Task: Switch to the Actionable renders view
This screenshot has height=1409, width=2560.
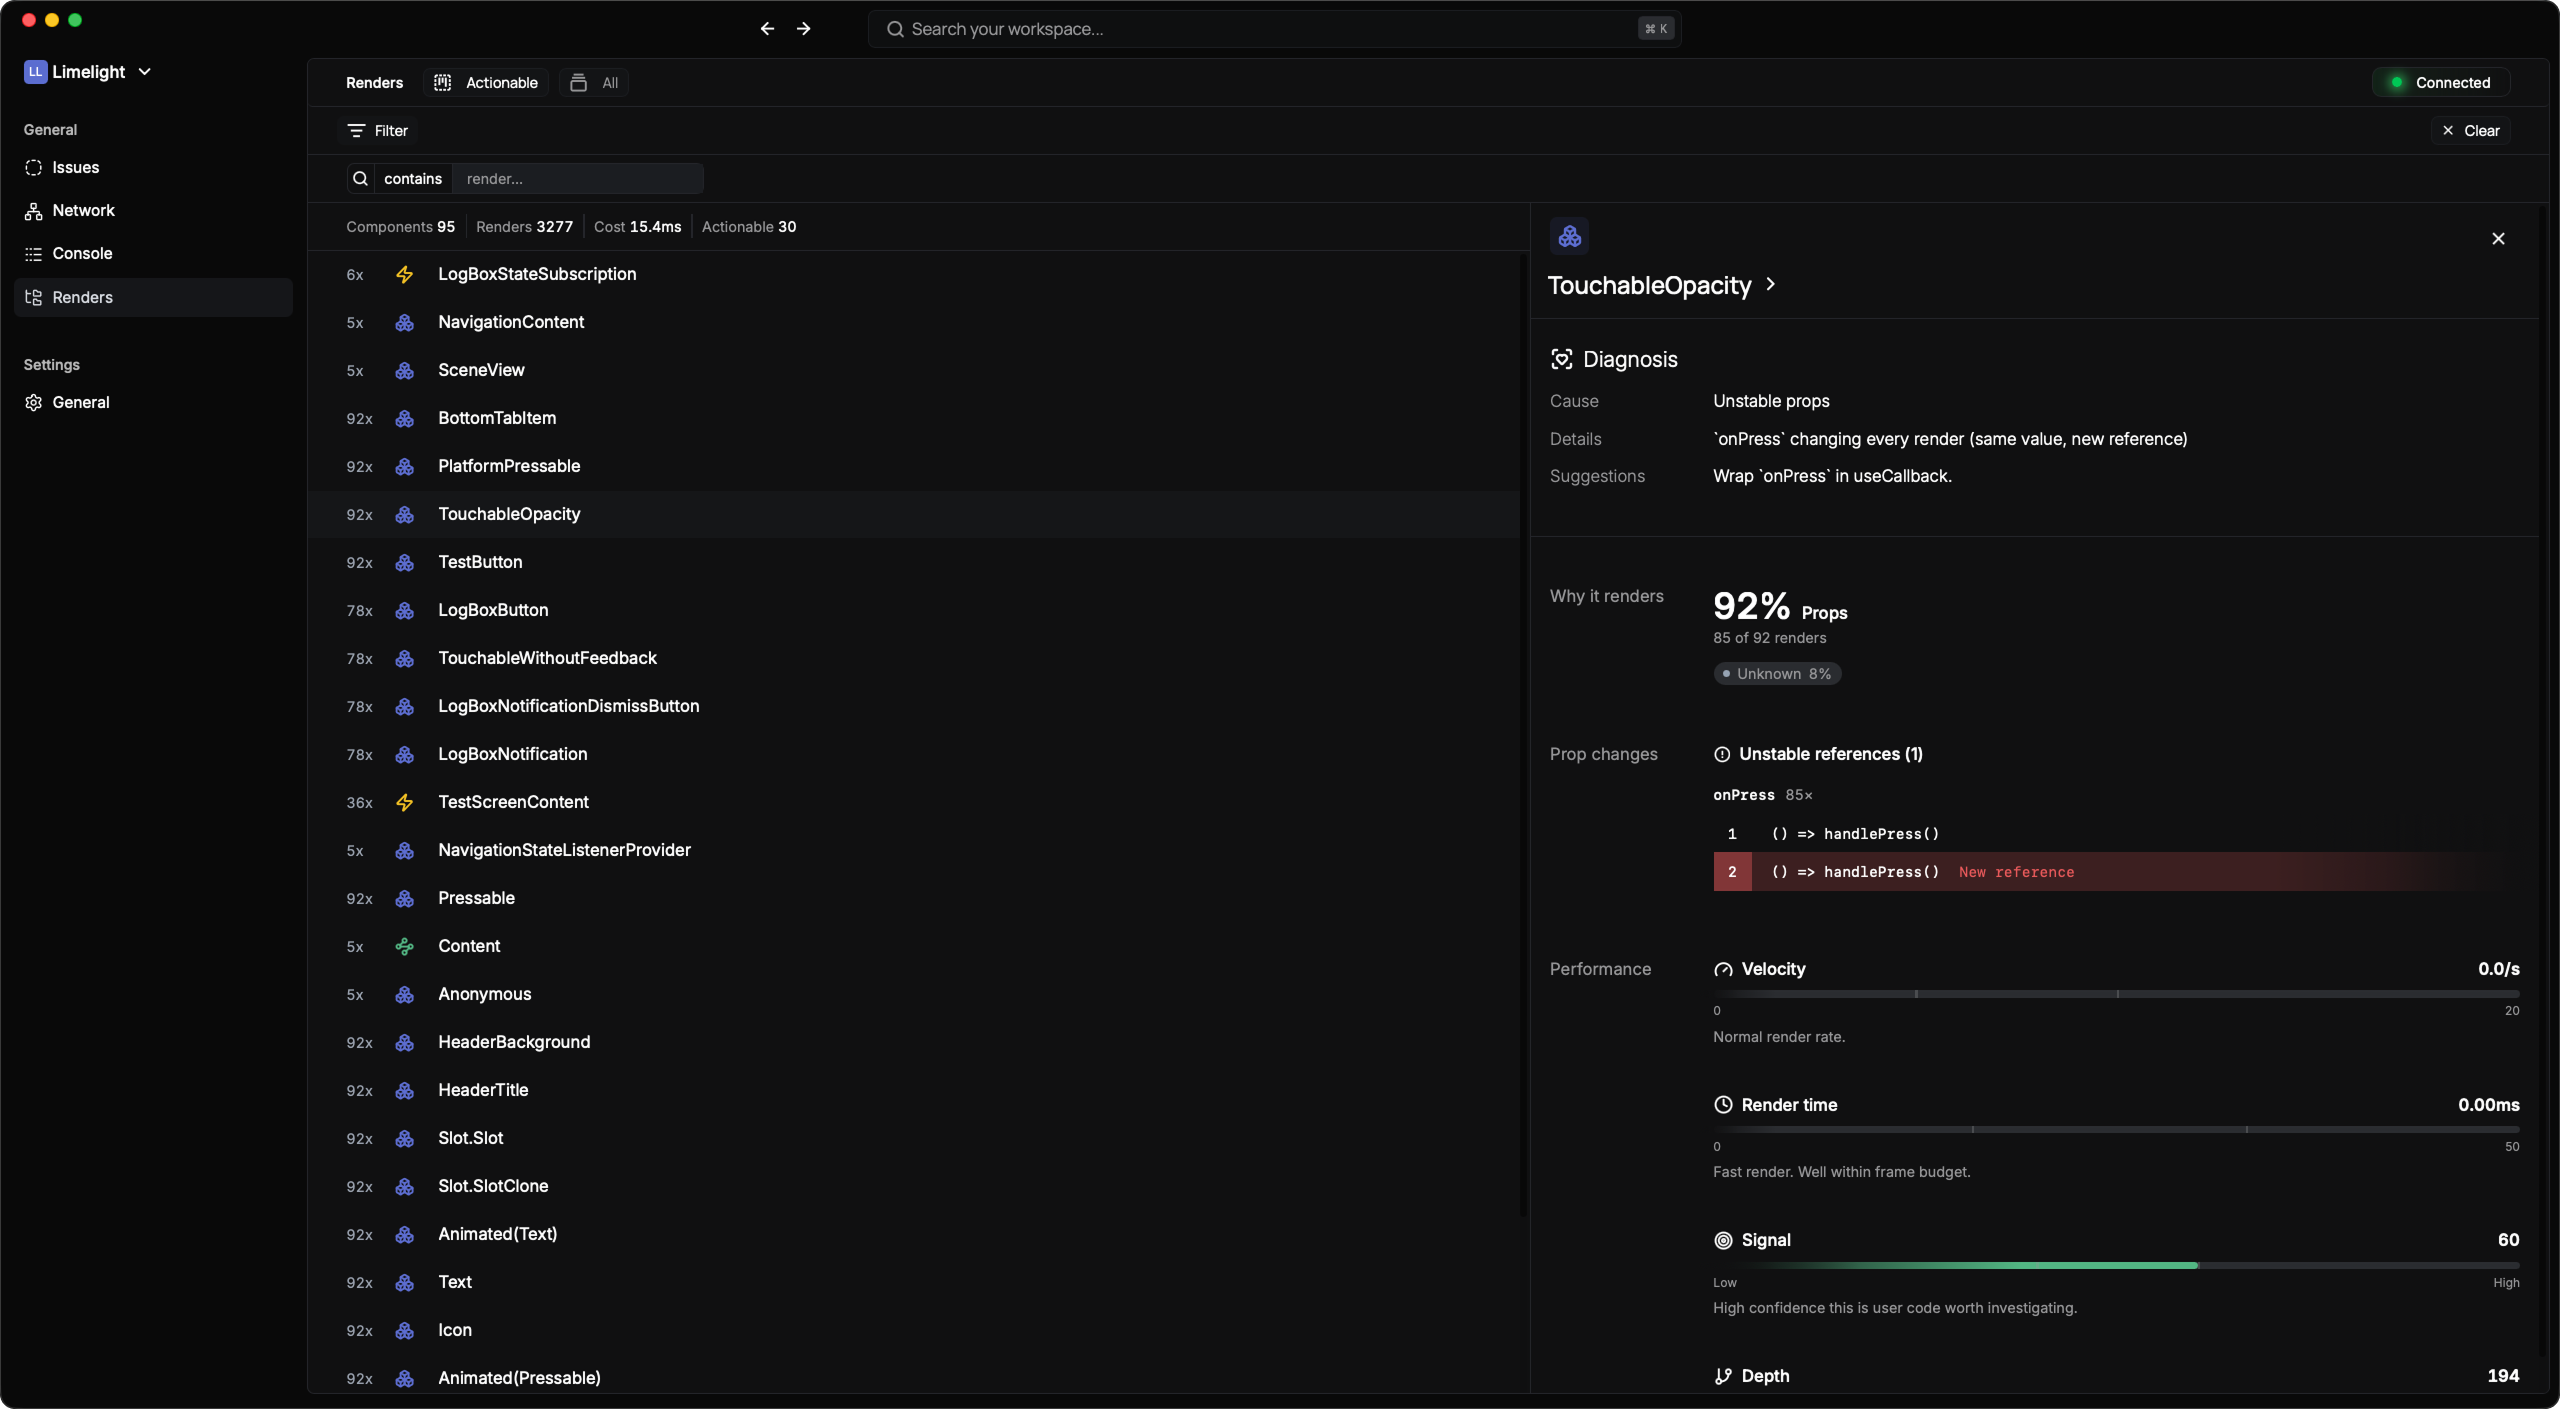Action: click(x=486, y=83)
